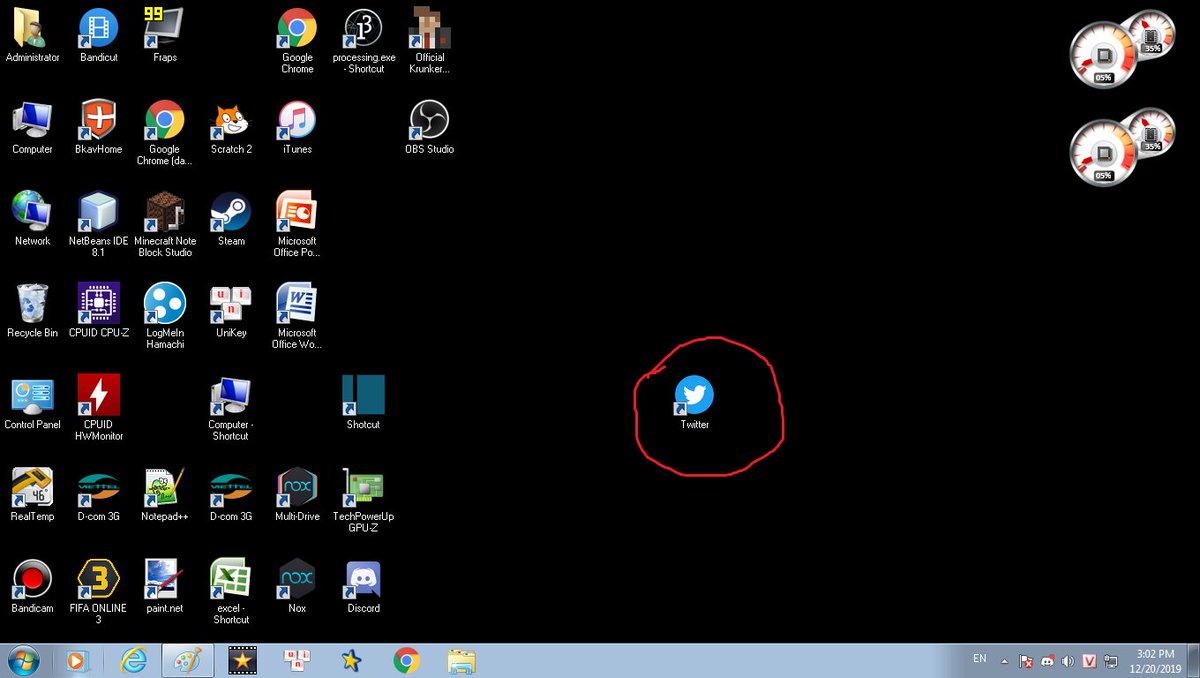Select the FIFA ONLINE 3 icon

pos(99,592)
